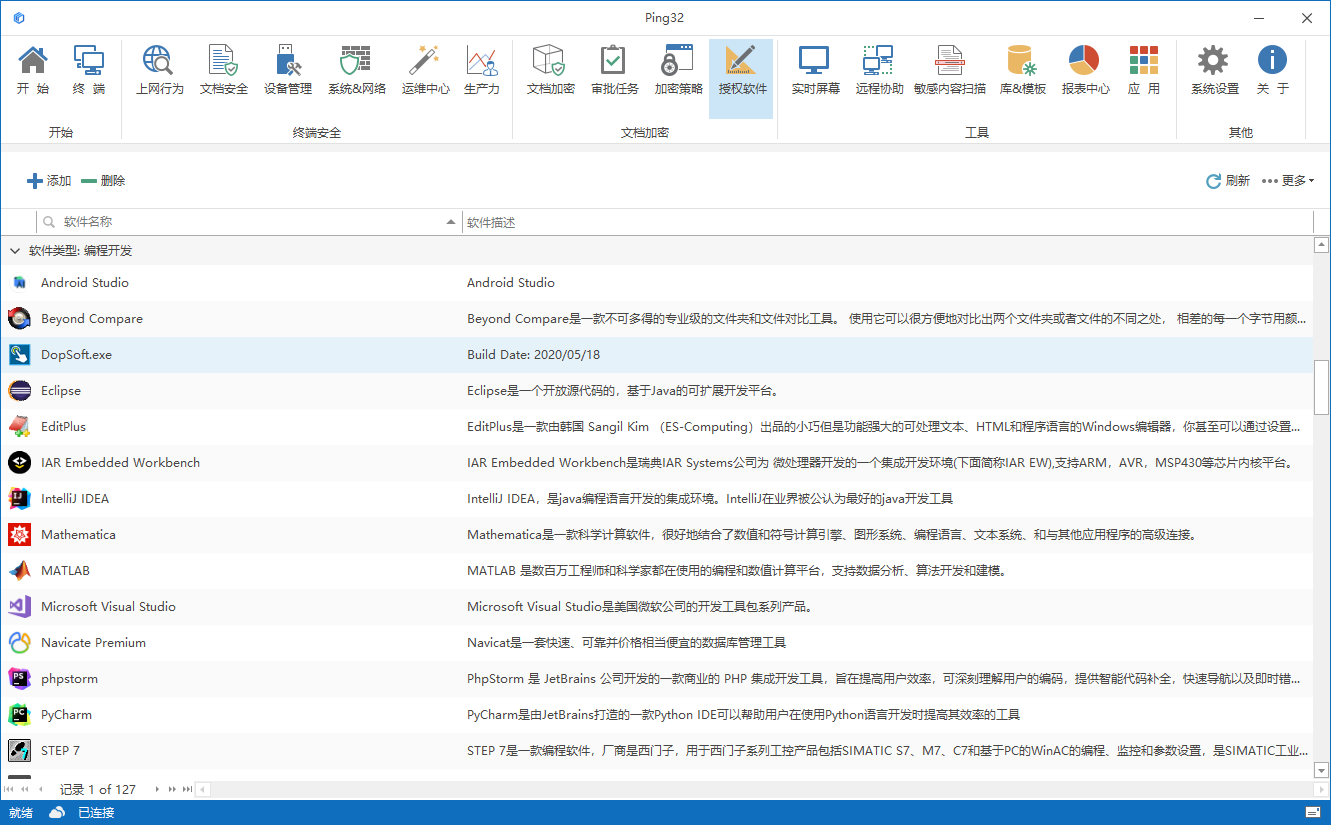Click the 已连接 connected status text
Viewport: 1331px width, 825px height.
tap(96, 813)
